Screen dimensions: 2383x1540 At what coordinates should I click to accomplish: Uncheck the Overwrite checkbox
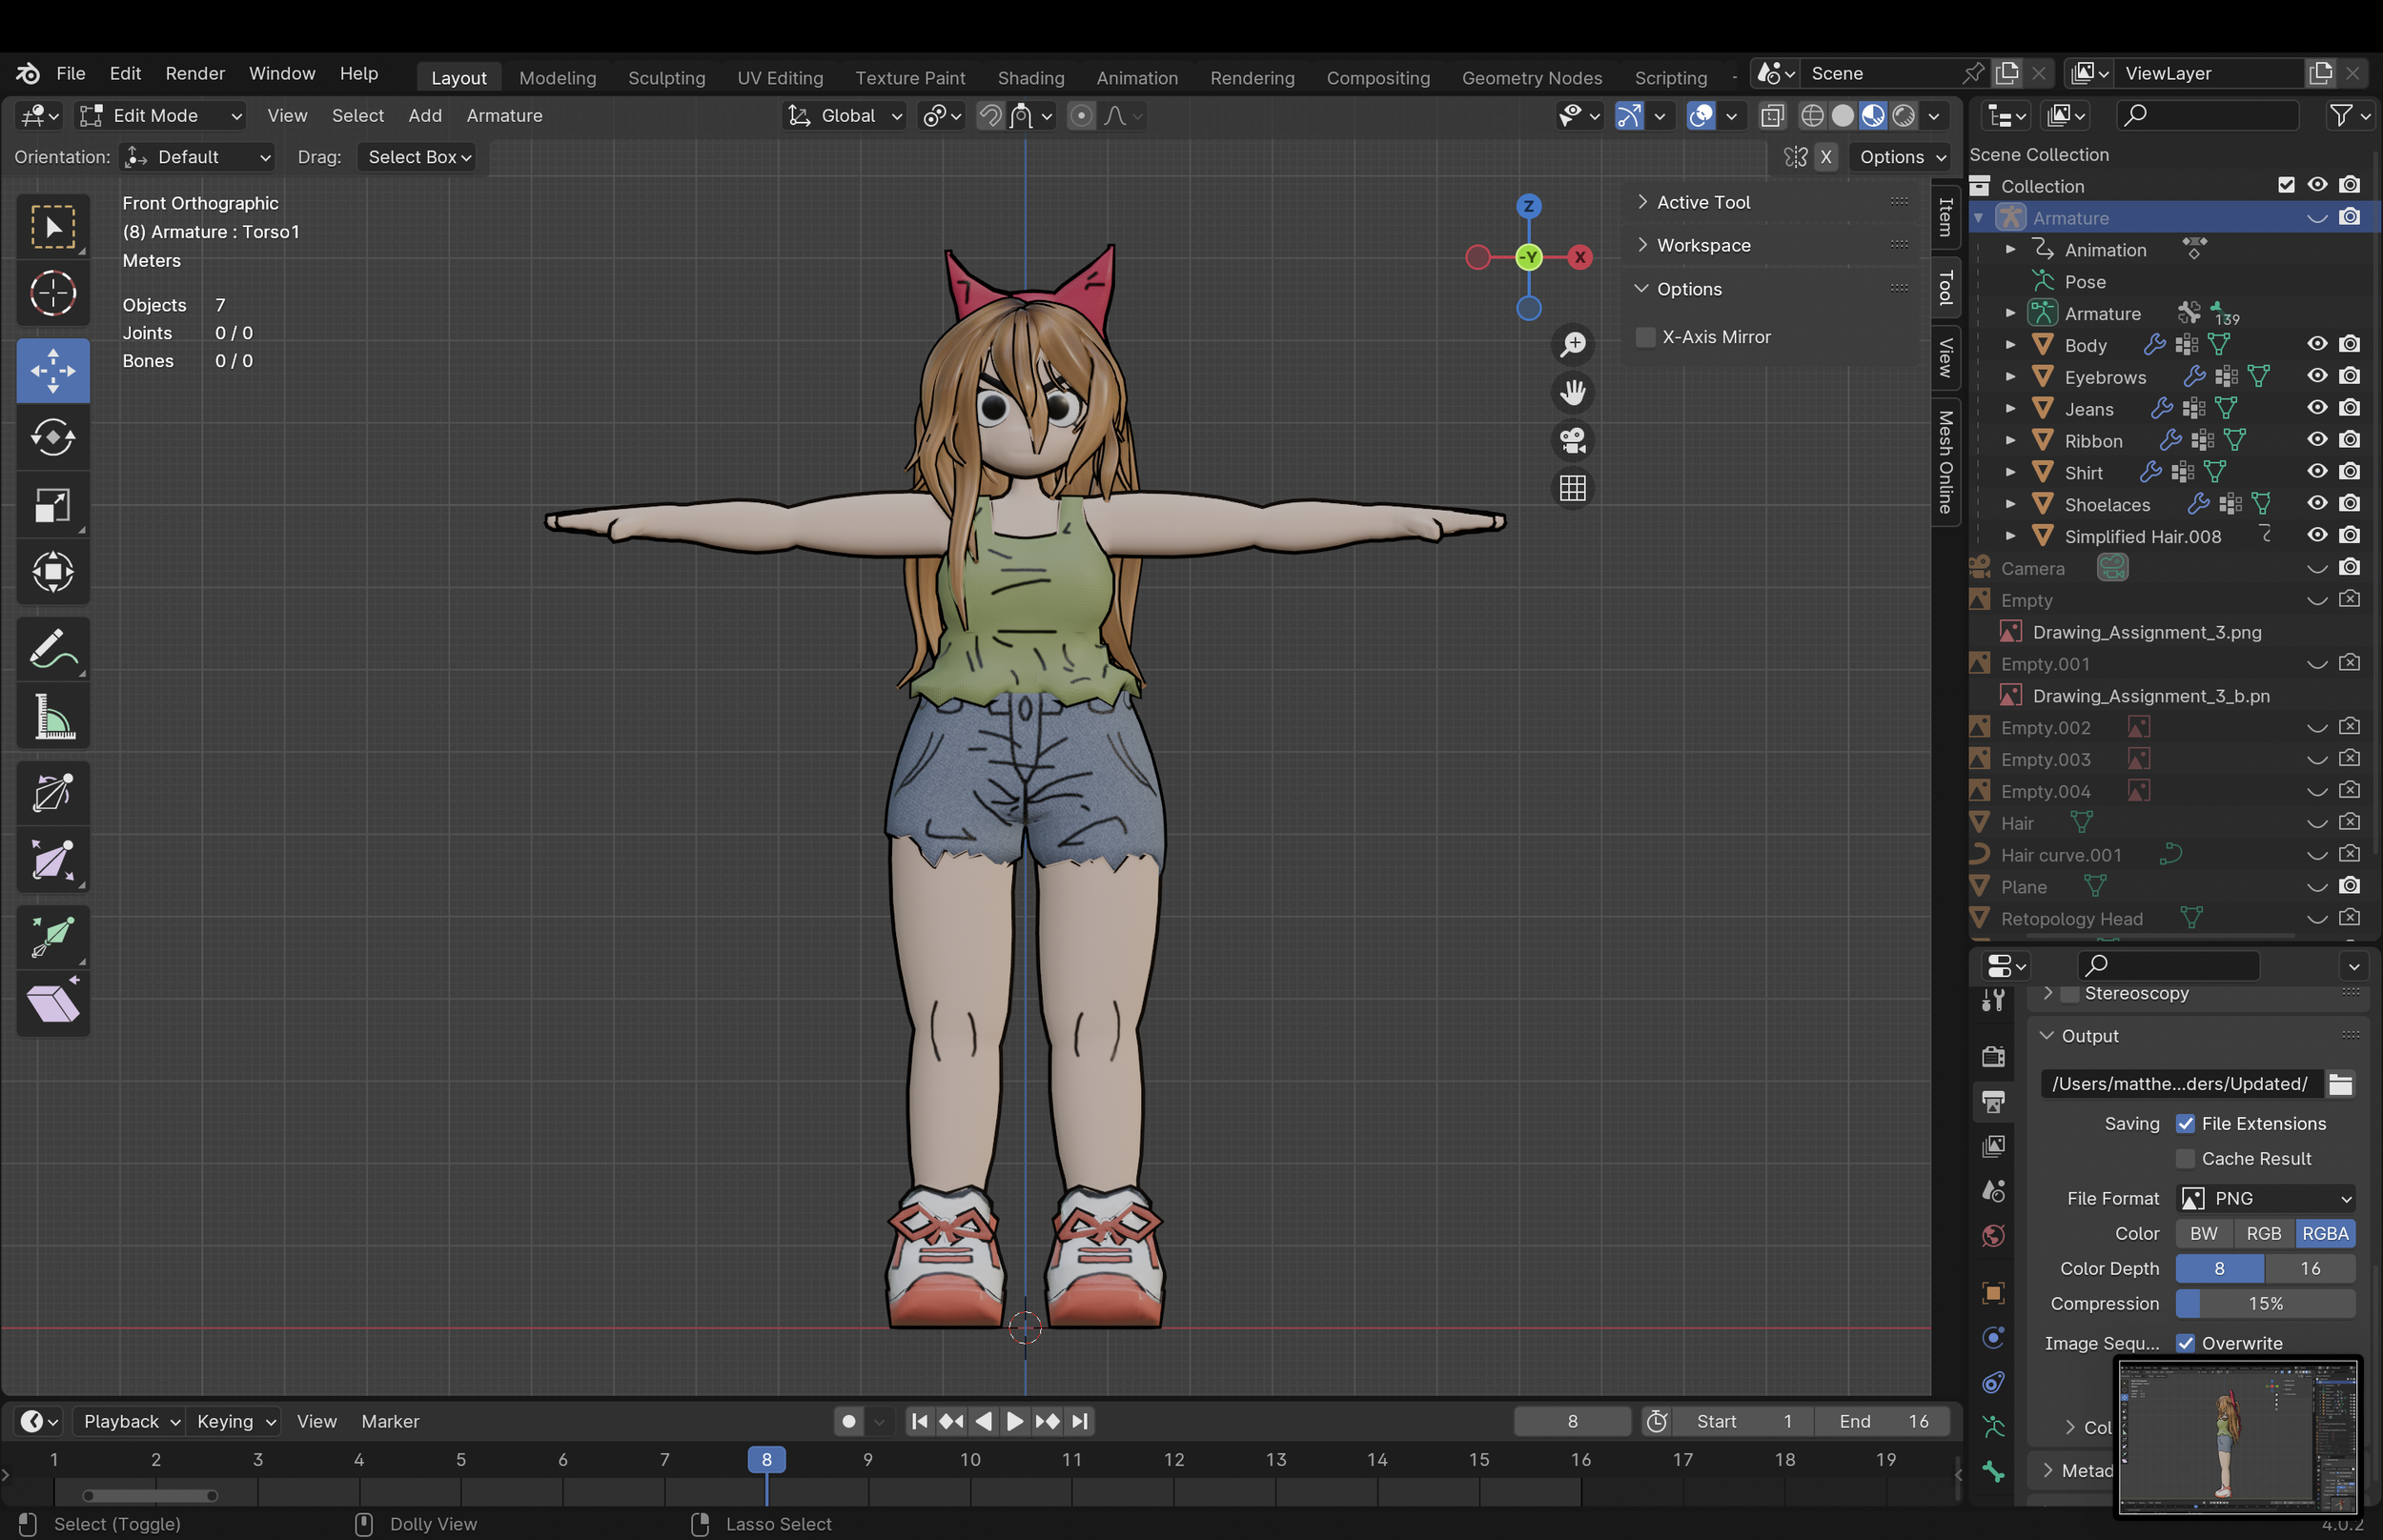(2186, 1343)
